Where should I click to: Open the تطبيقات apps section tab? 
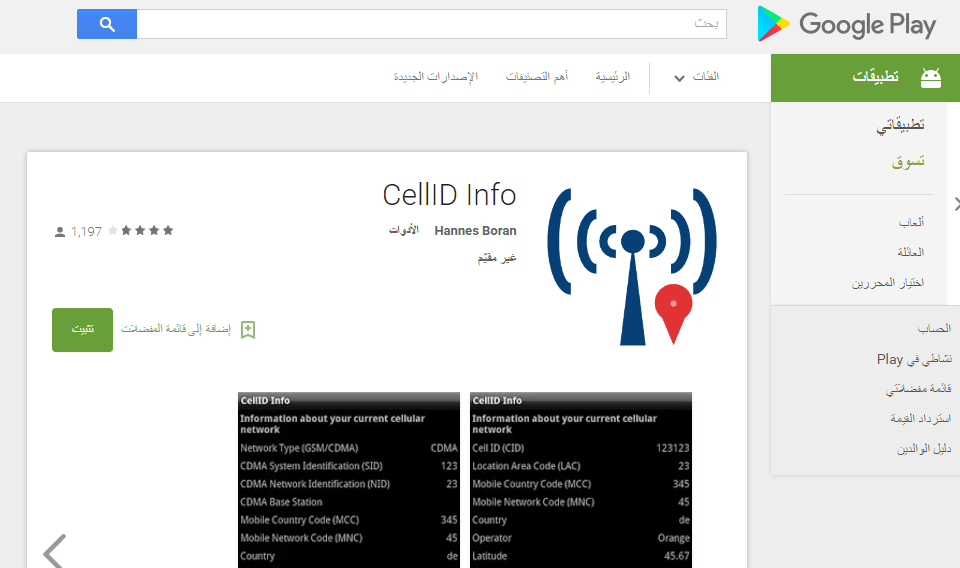coord(865,78)
